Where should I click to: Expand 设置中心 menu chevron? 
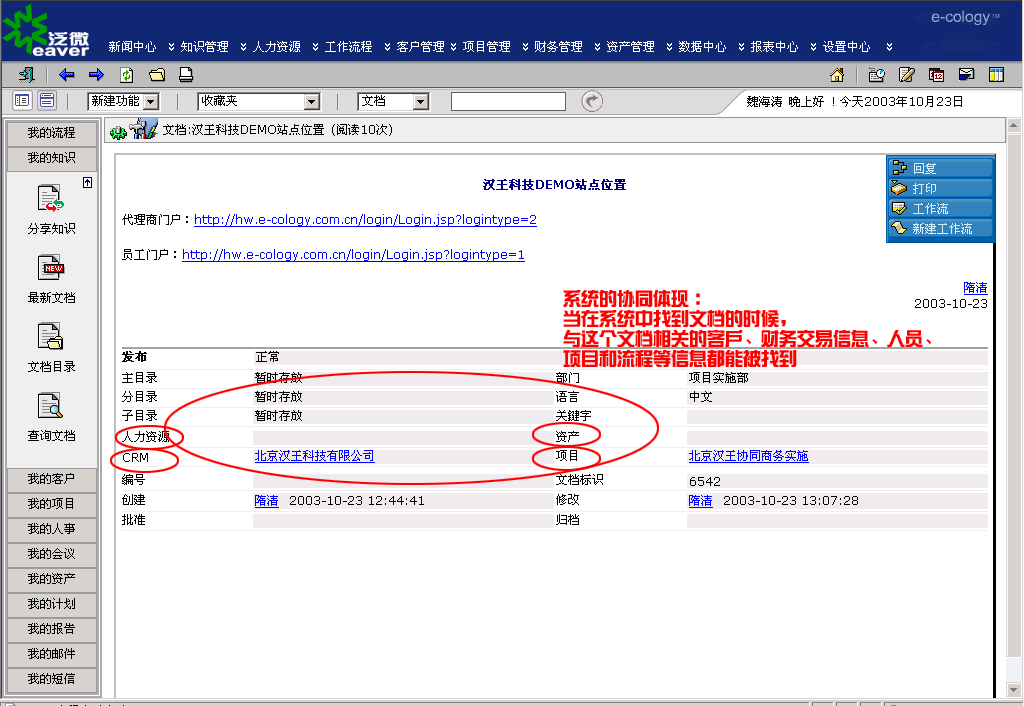pos(889,47)
